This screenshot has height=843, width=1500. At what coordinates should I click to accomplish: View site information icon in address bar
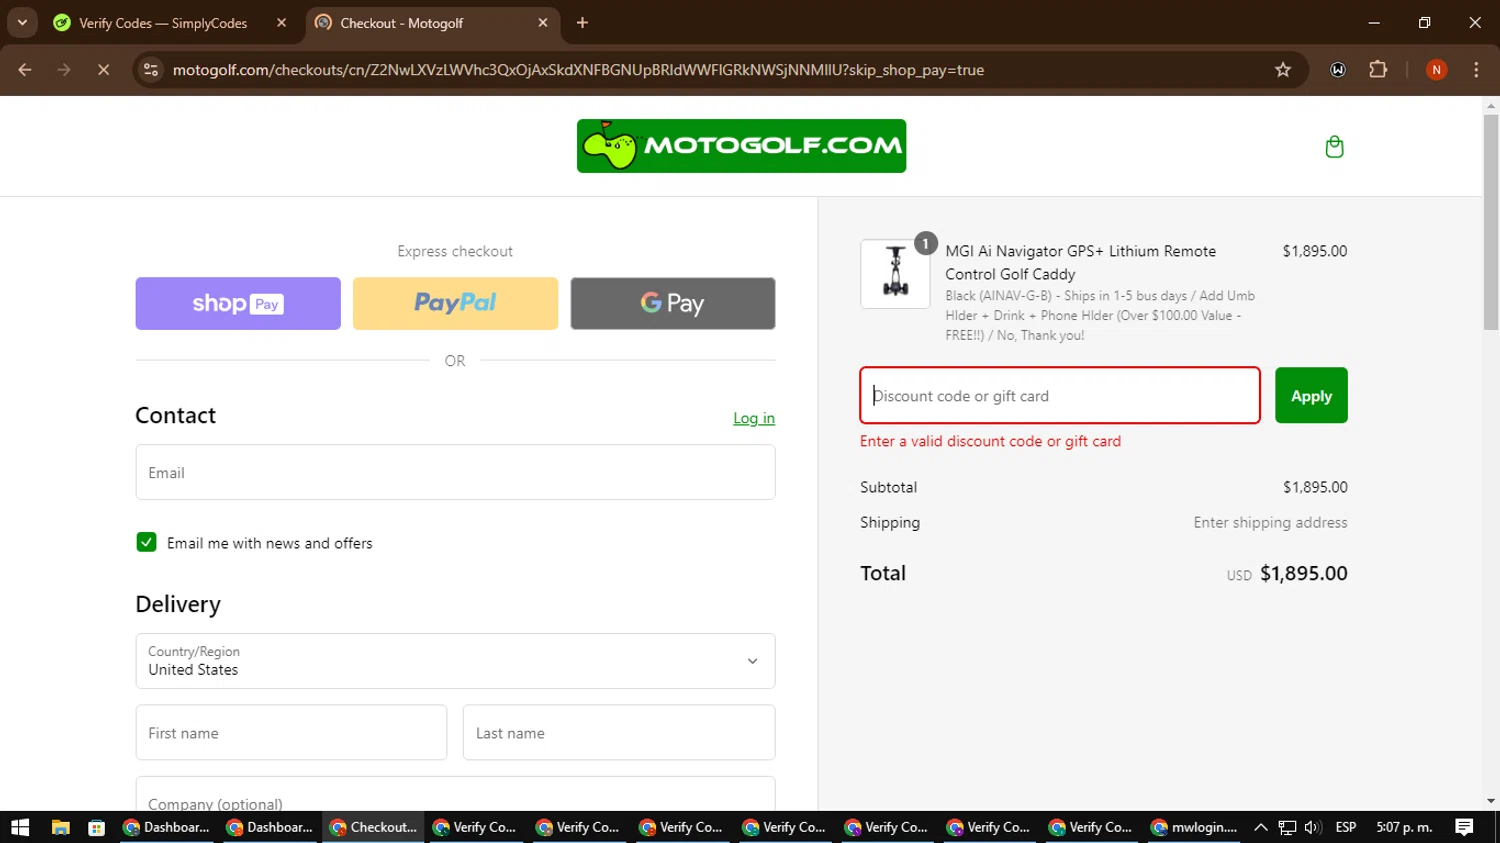[x=151, y=70]
